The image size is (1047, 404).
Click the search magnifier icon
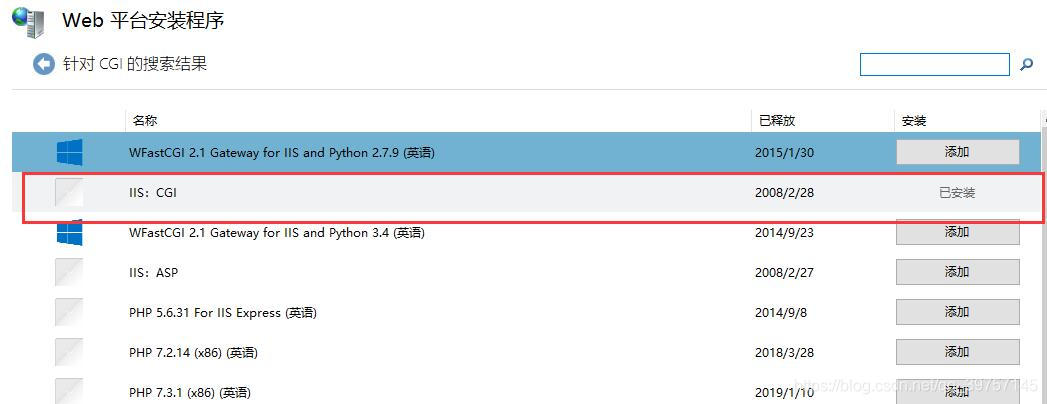click(x=1026, y=65)
